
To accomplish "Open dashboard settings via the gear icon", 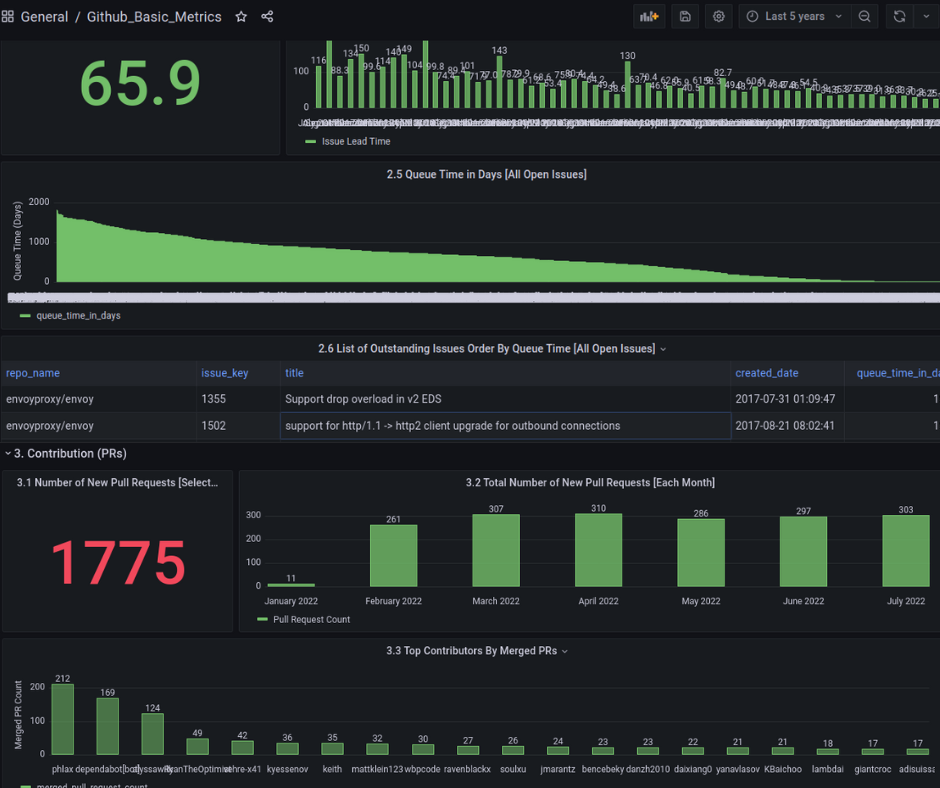I will 718,16.
